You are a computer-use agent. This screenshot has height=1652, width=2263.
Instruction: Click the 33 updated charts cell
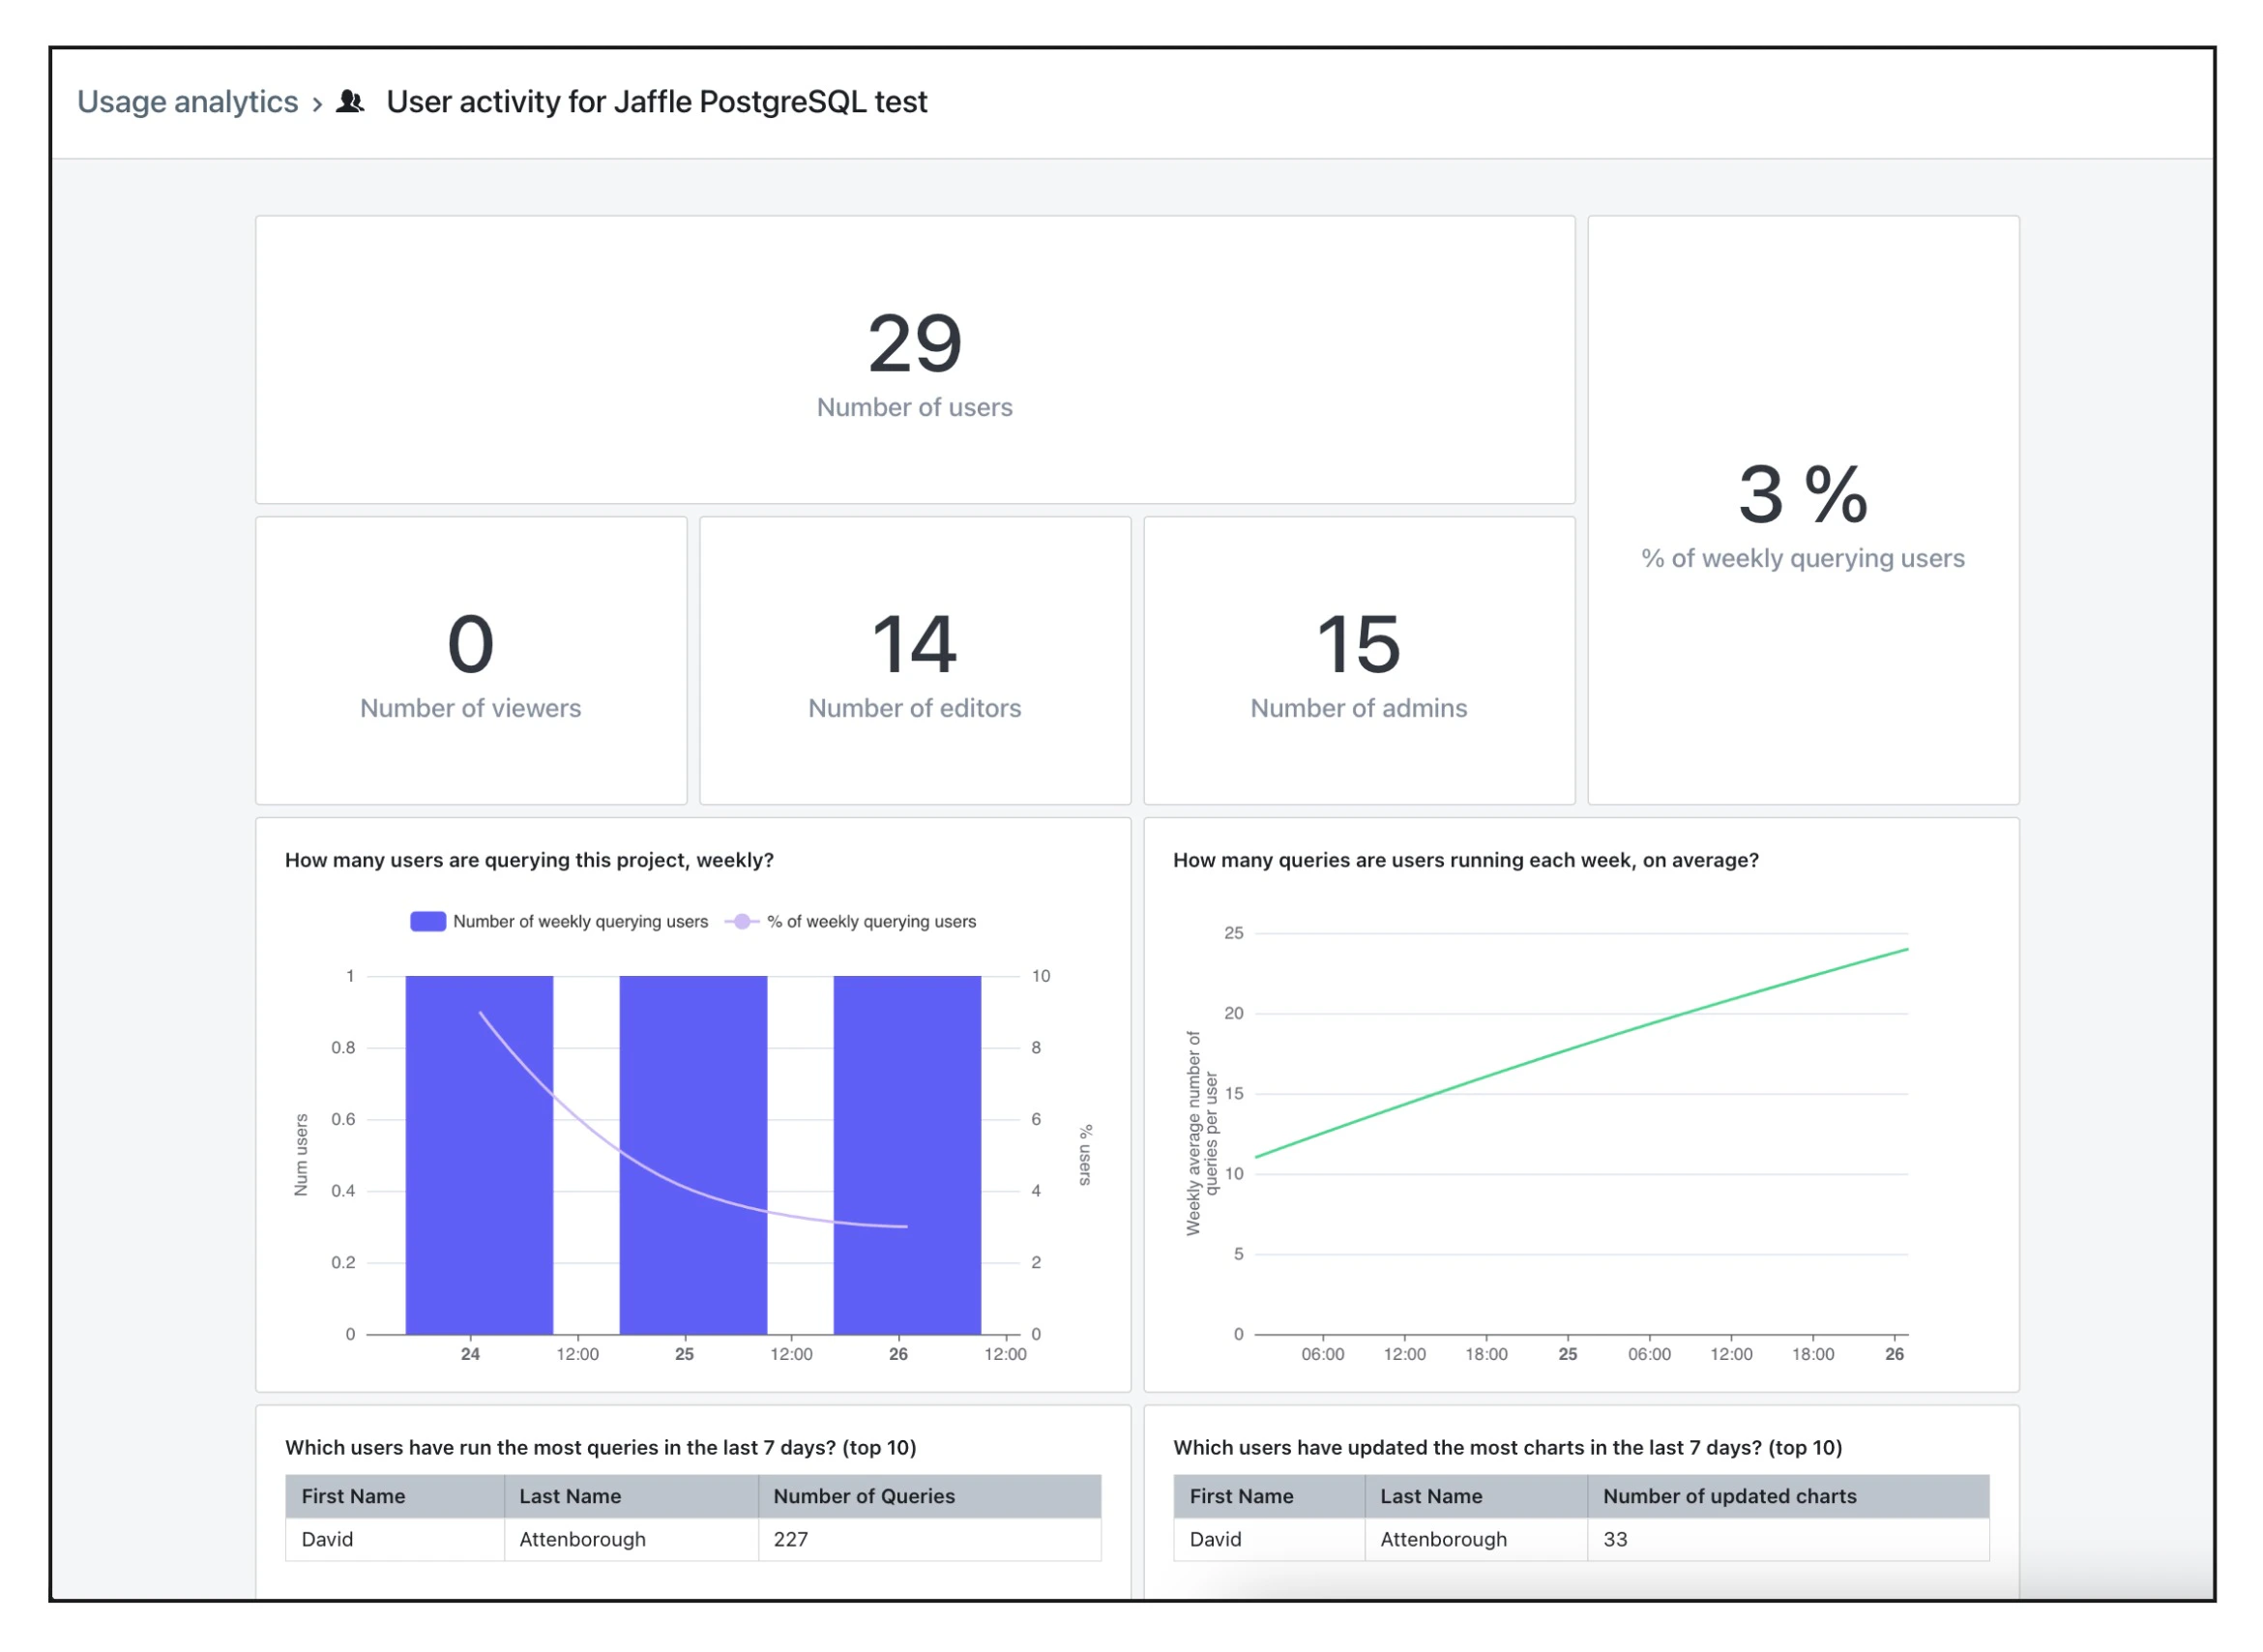(x=1615, y=1539)
